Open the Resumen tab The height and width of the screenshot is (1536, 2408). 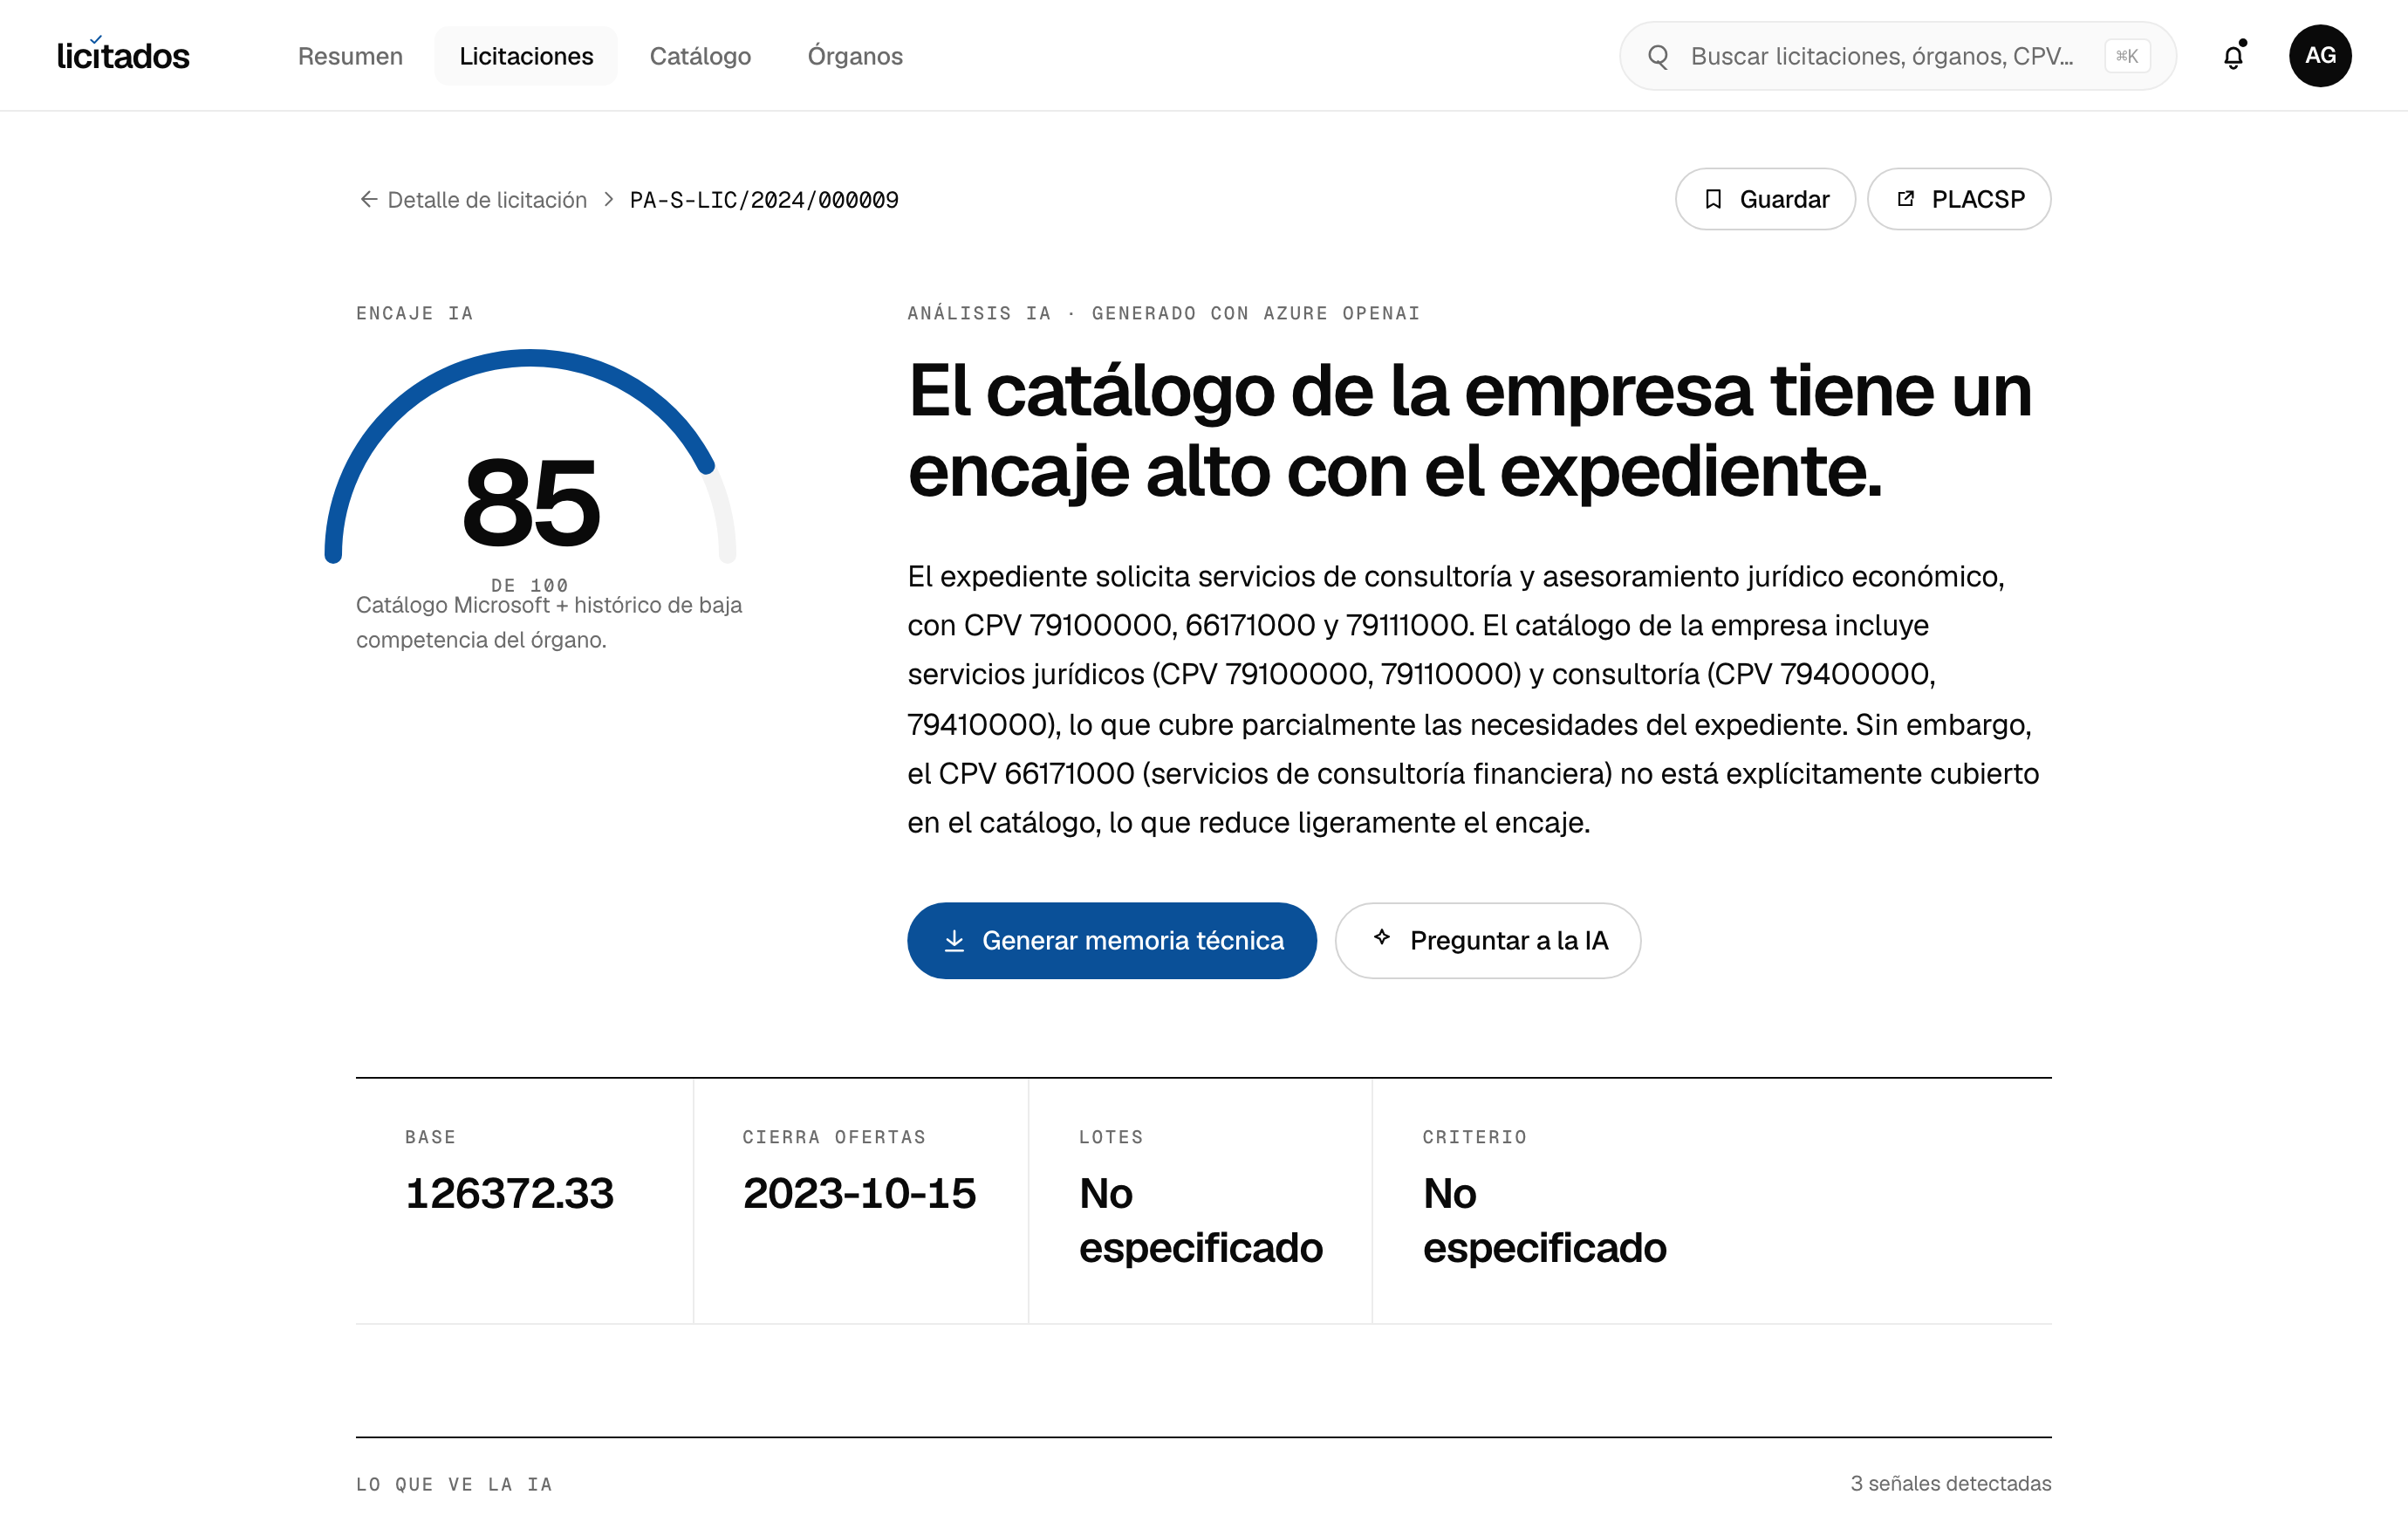350,56
